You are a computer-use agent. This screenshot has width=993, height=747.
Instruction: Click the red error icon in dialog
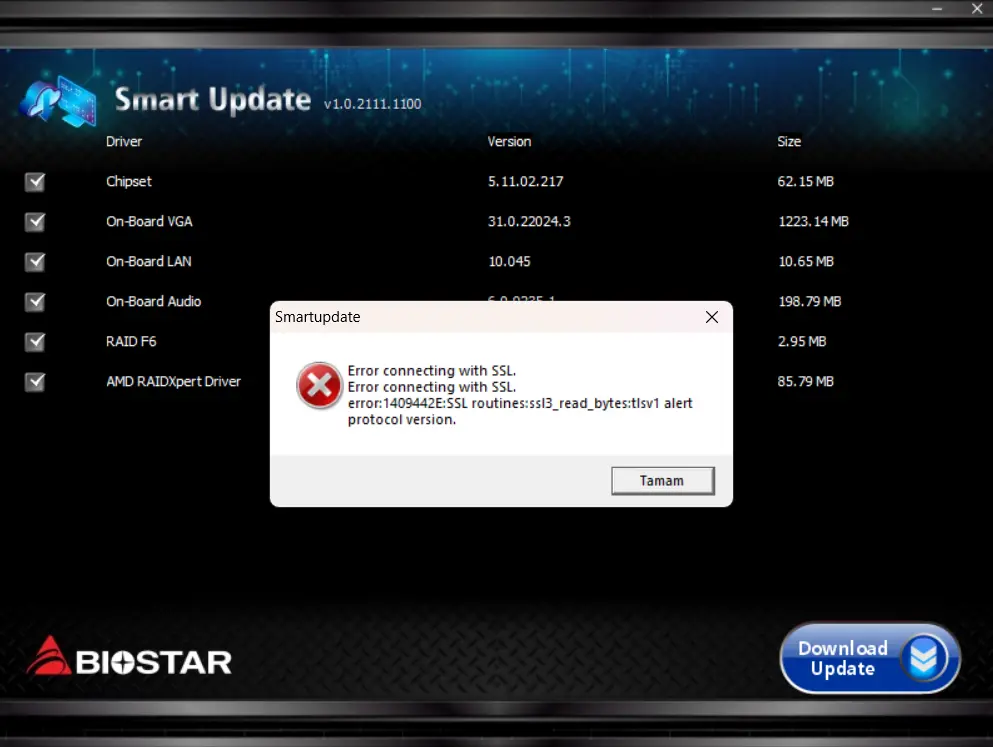click(319, 385)
